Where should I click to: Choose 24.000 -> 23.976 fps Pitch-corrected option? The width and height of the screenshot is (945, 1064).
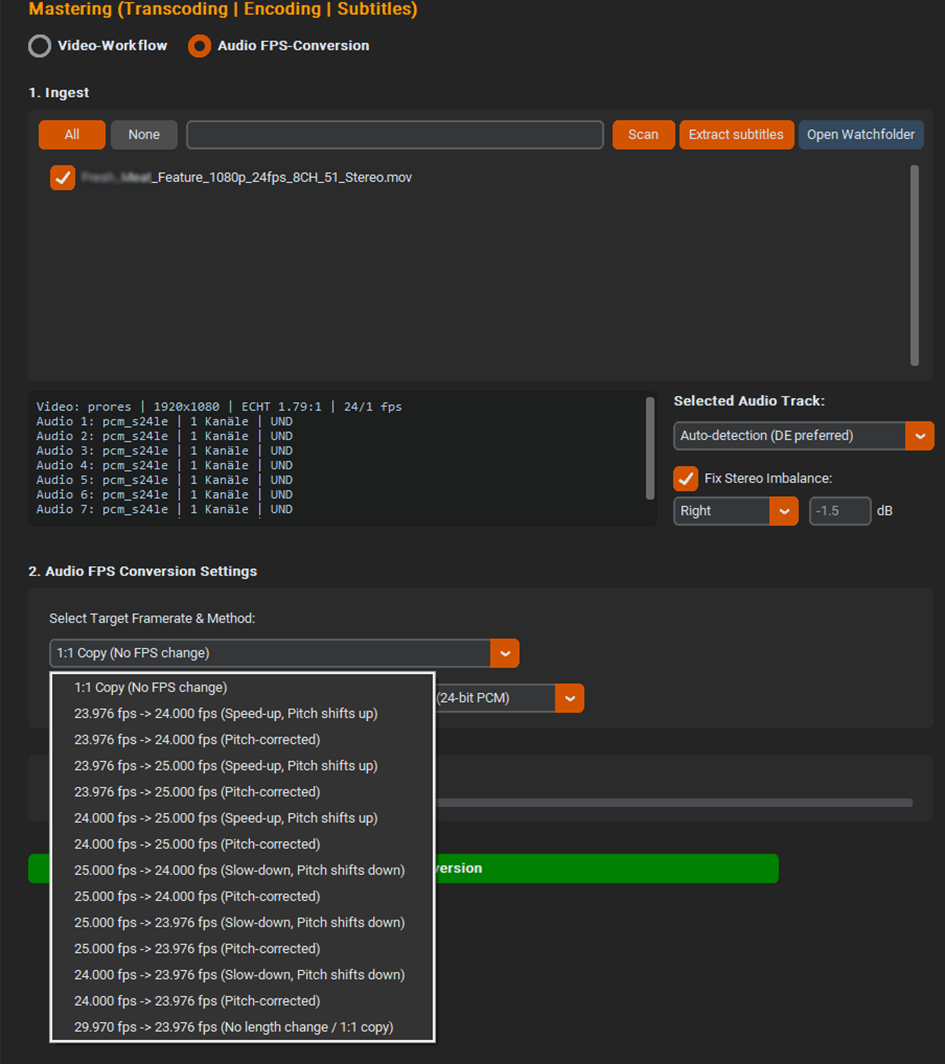(243, 1001)
